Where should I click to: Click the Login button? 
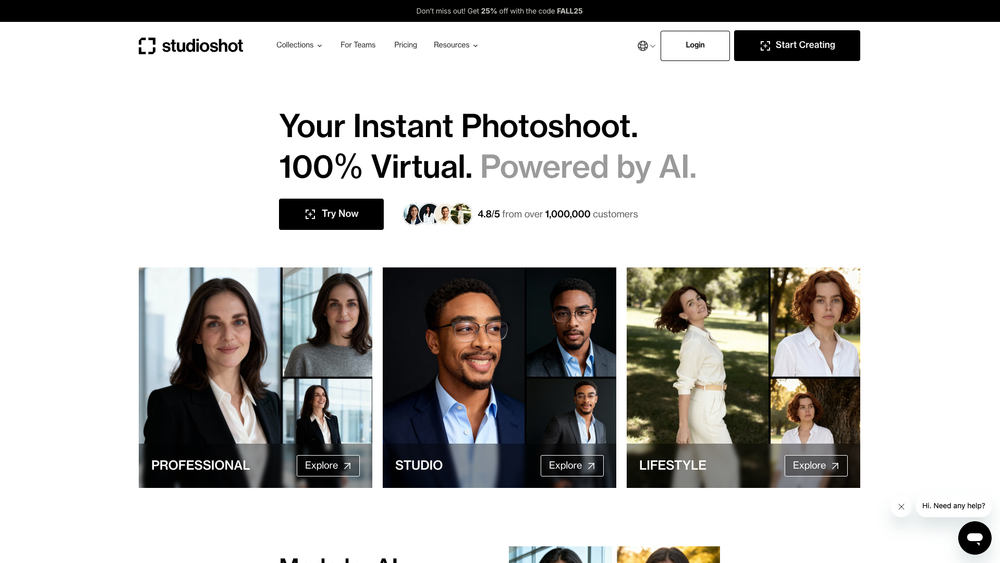click(695, 45)
